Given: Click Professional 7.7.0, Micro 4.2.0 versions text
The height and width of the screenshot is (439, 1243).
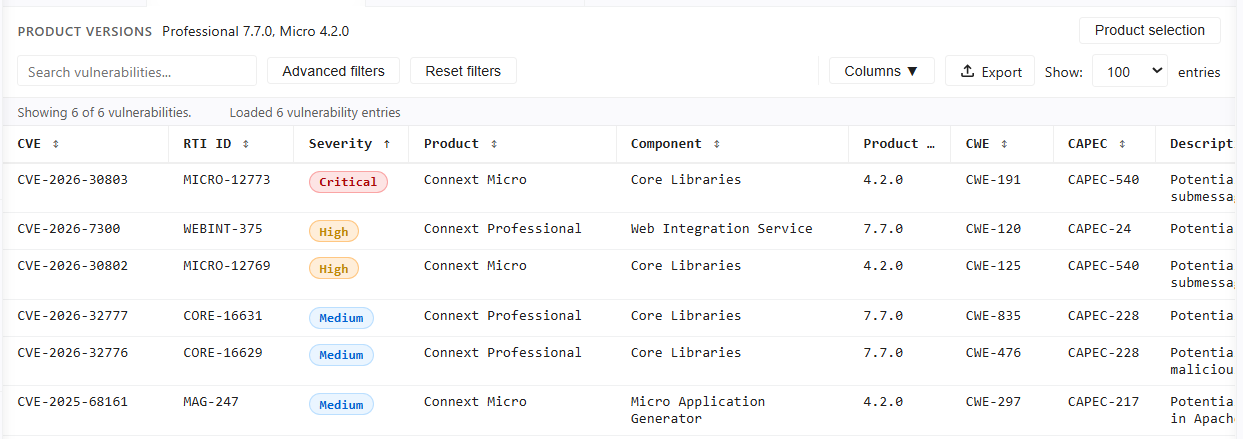Looking at the screenshot, I should point(256,31).
